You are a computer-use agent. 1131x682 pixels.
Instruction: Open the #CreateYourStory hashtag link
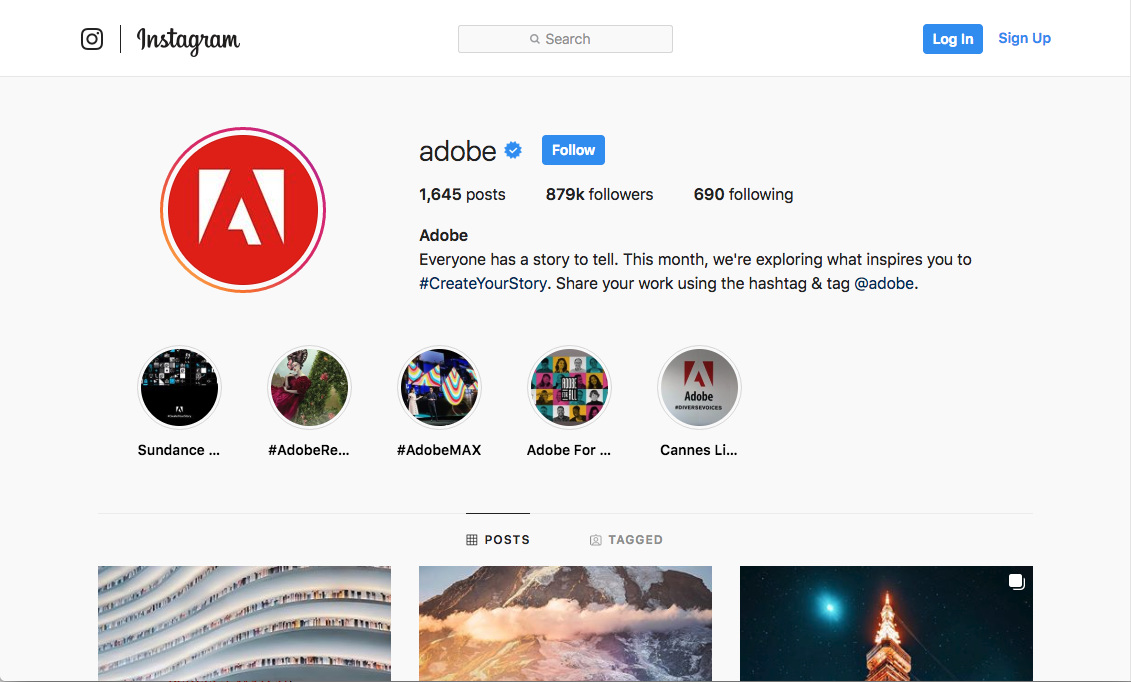click(x=483, y=283)
